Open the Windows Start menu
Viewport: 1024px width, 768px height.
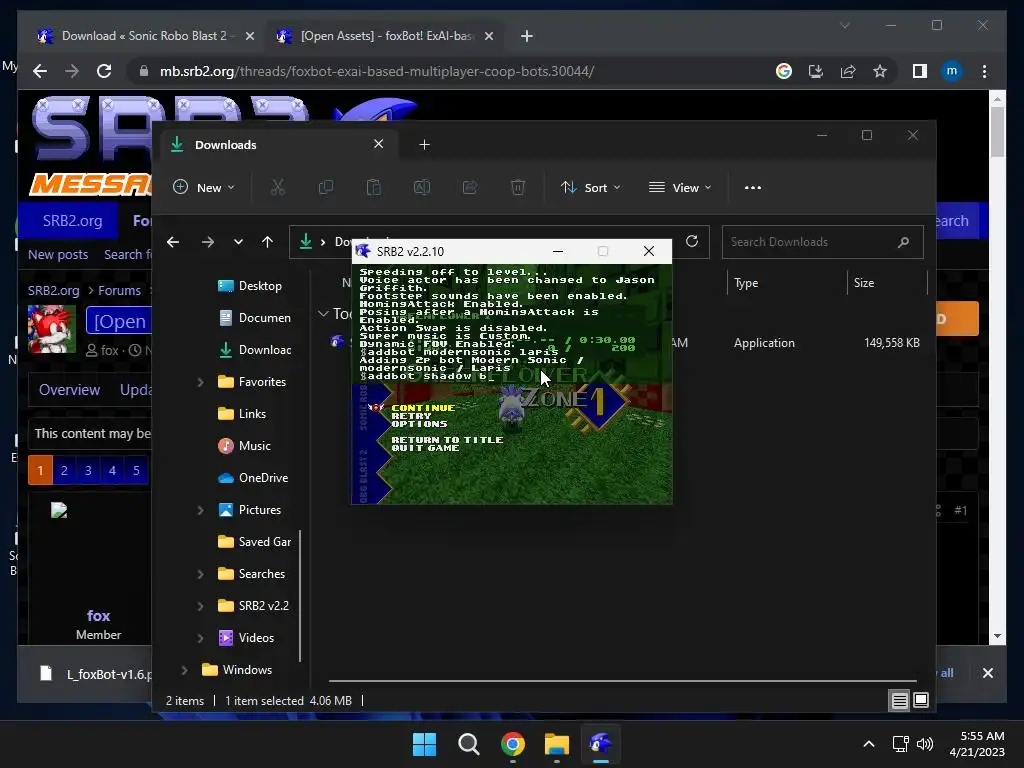click(x=424, y=744)
